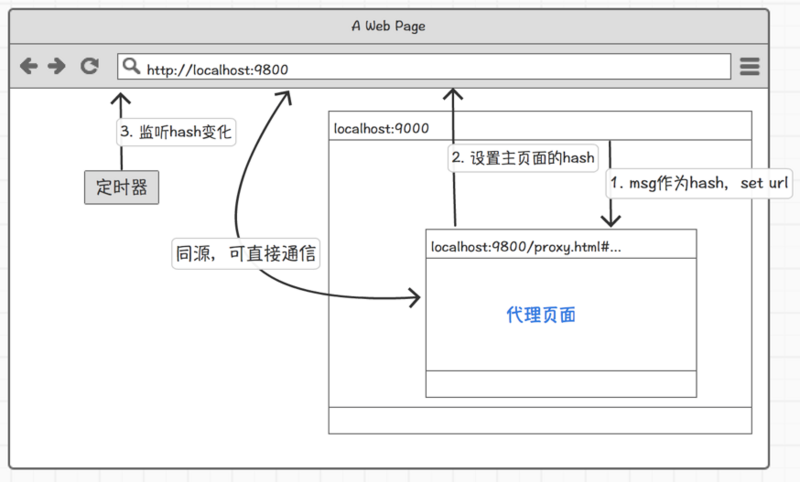Click the browser back arrow
The image size is (800, 482).
pos(29,66)
